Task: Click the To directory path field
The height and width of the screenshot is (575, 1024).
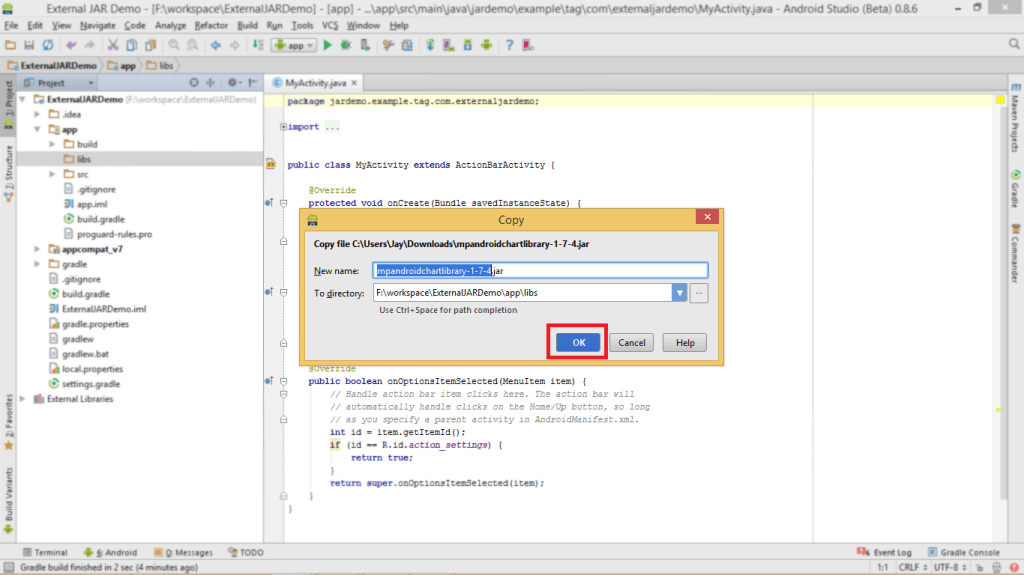Action: 522,293
